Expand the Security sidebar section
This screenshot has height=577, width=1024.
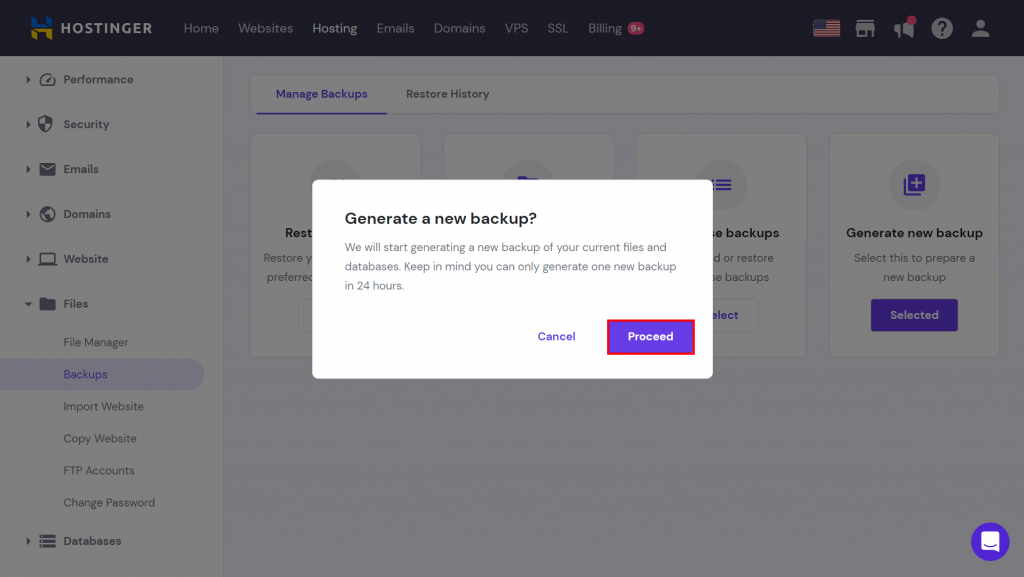[x=28, y=124]
